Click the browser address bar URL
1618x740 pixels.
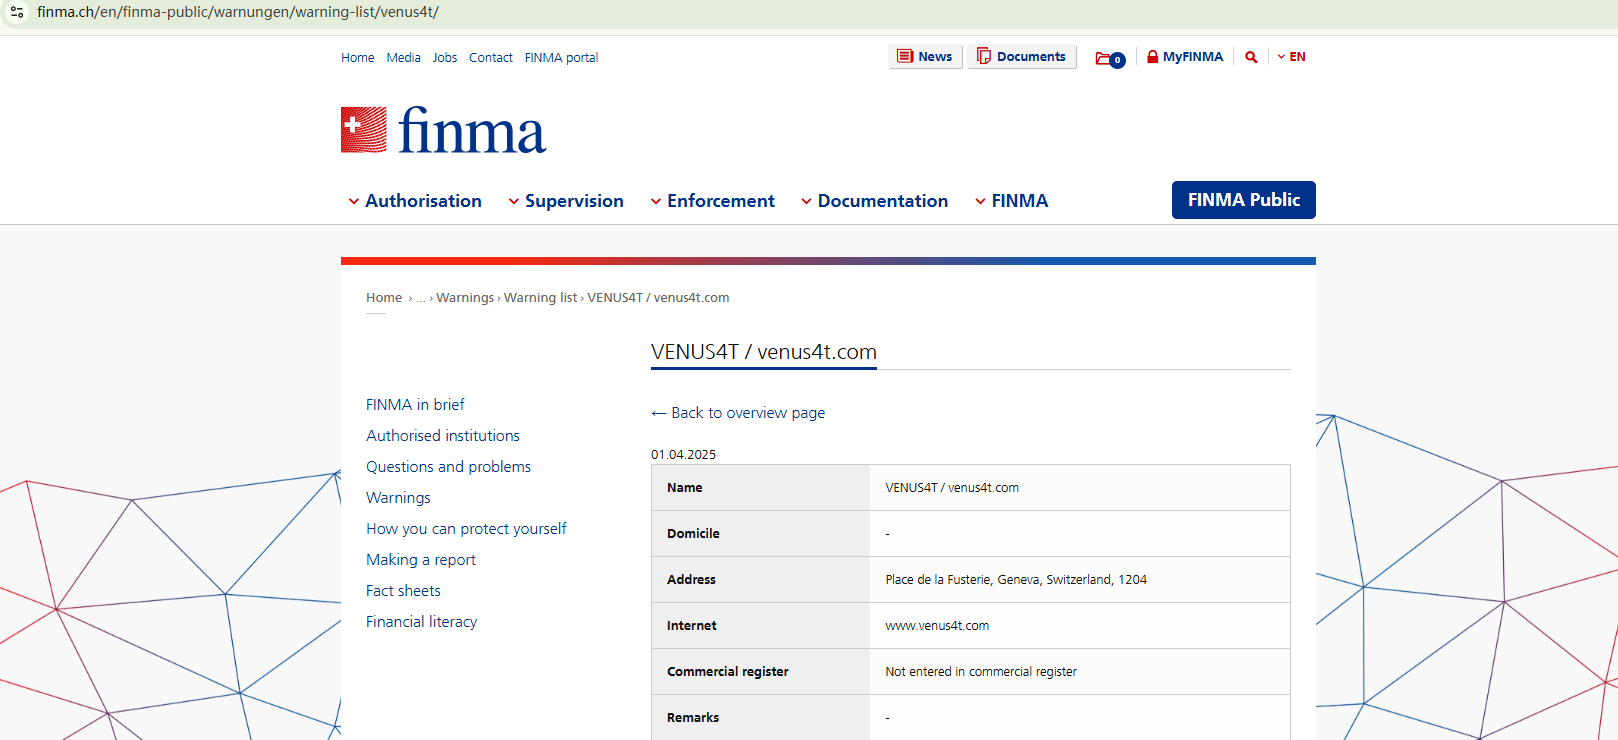click(x=238, y=12)
